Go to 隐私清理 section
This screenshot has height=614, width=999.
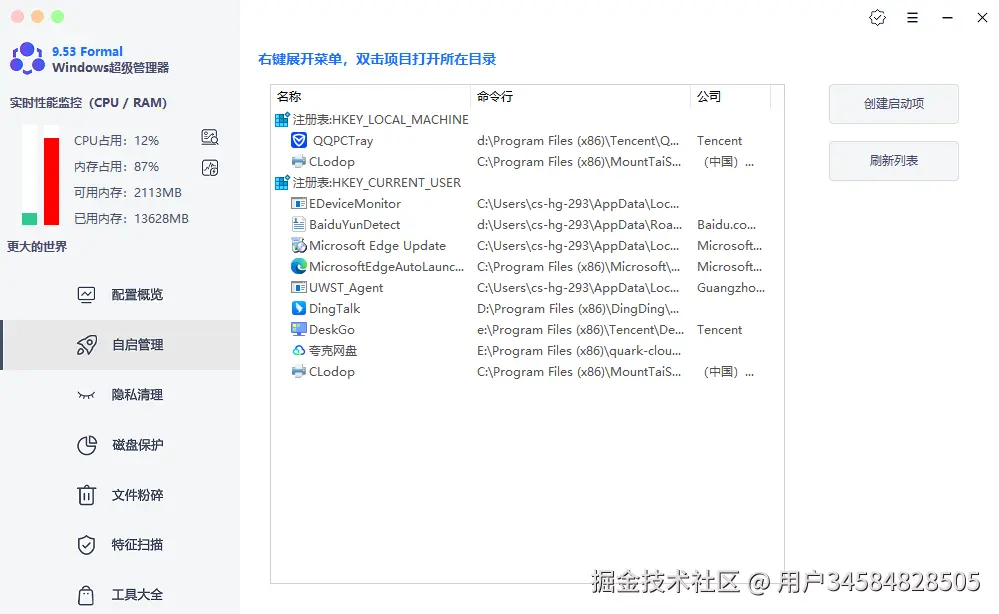120,395
